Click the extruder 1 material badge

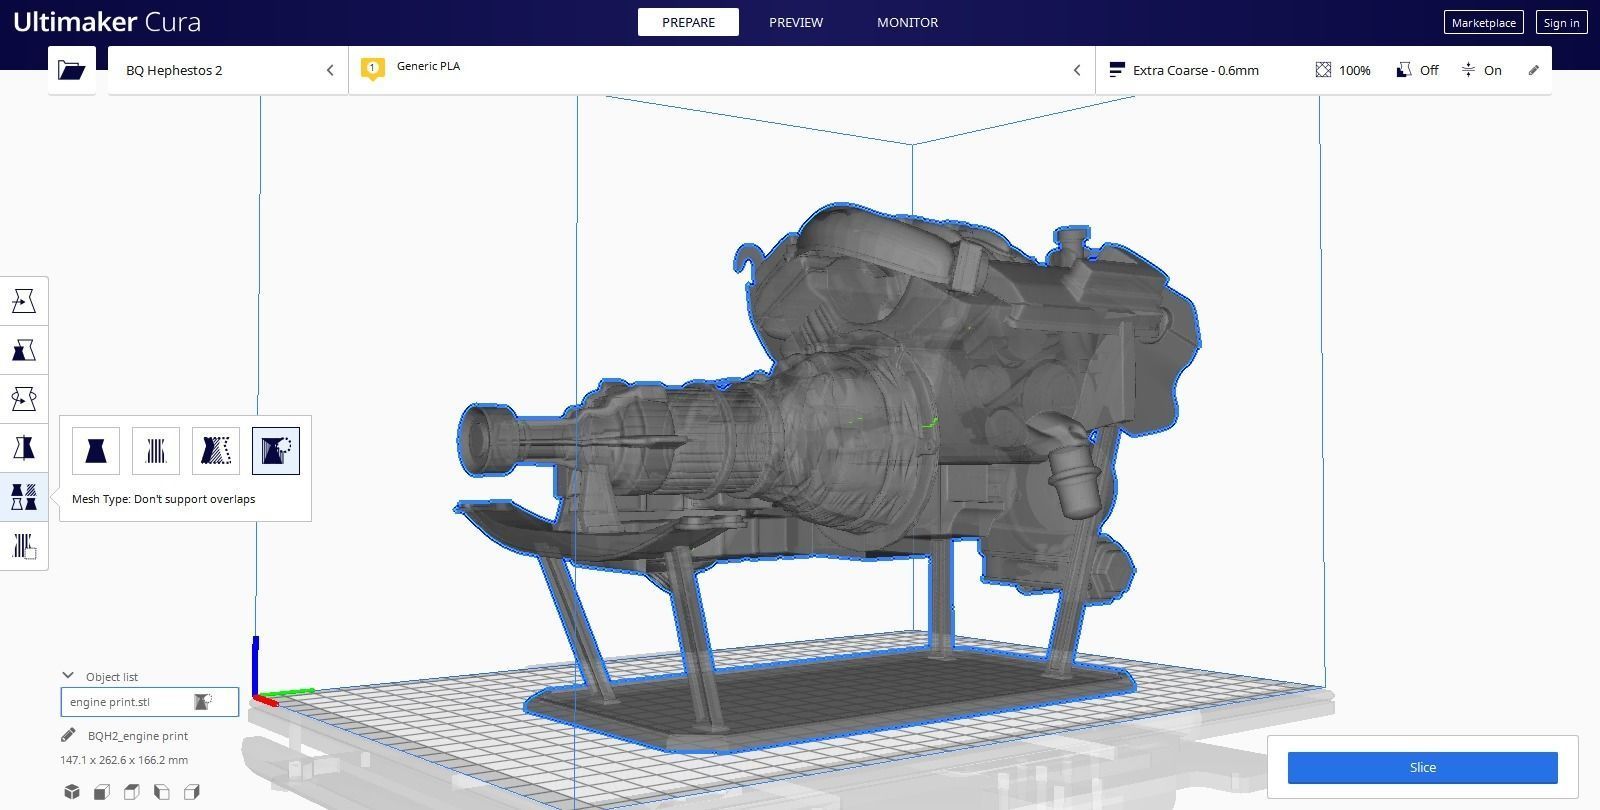tap(372, 69)
